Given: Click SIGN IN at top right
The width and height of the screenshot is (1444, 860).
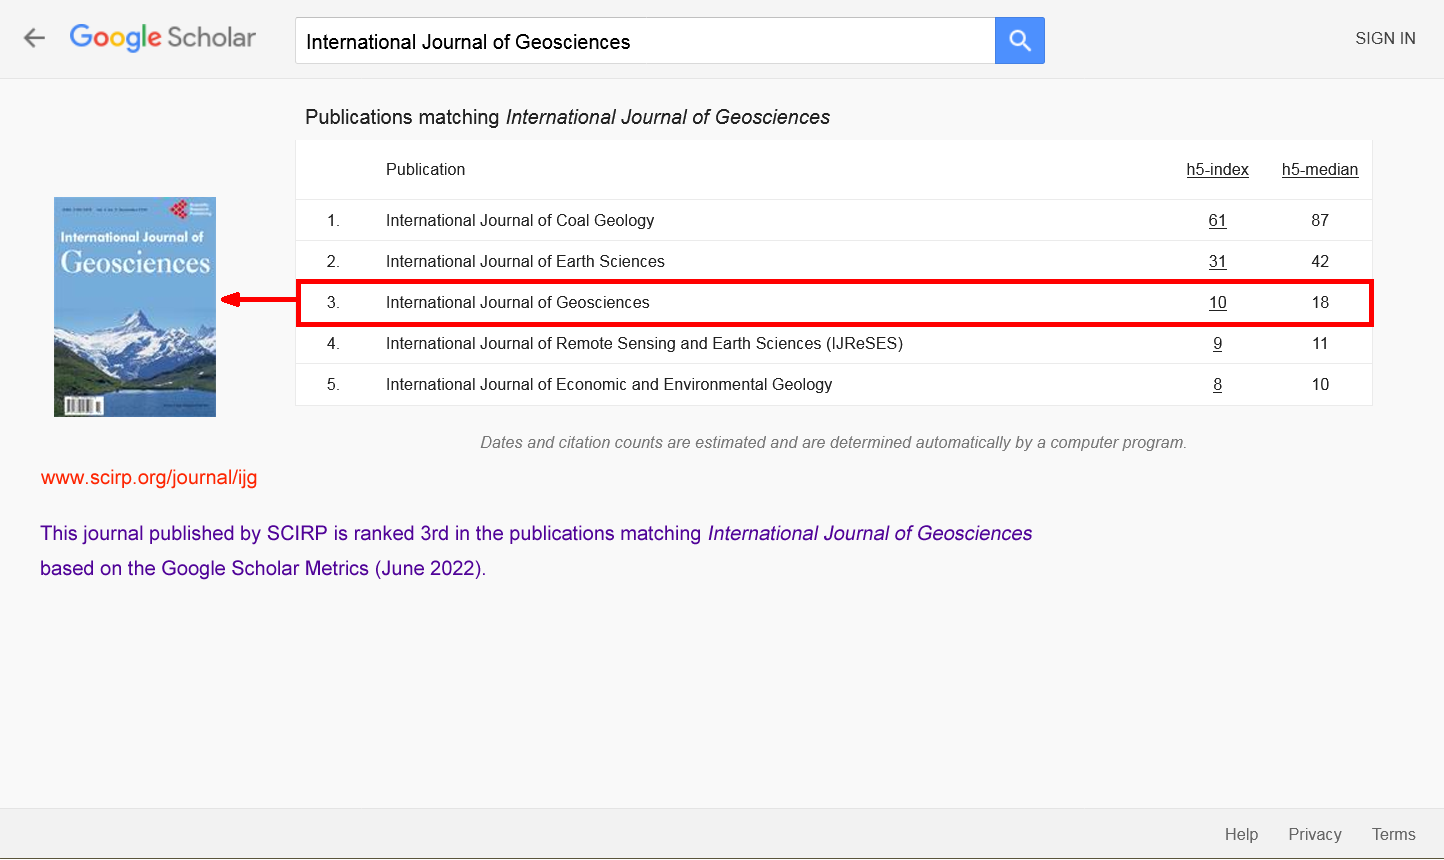Looking at the screenshot, I should point(1385,38).
